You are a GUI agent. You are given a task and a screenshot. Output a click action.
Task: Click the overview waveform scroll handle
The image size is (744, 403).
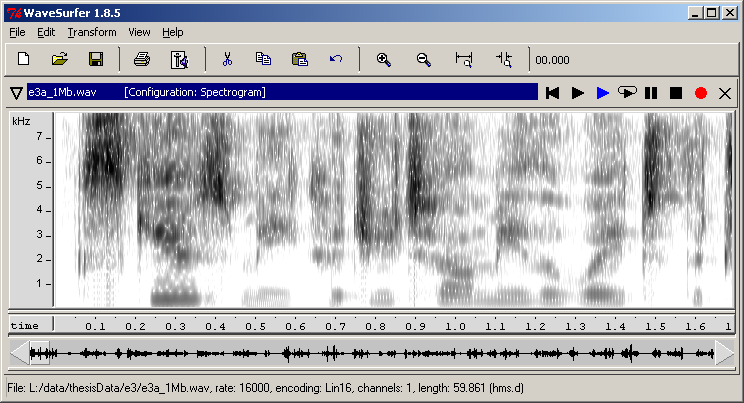pos(38,353)
